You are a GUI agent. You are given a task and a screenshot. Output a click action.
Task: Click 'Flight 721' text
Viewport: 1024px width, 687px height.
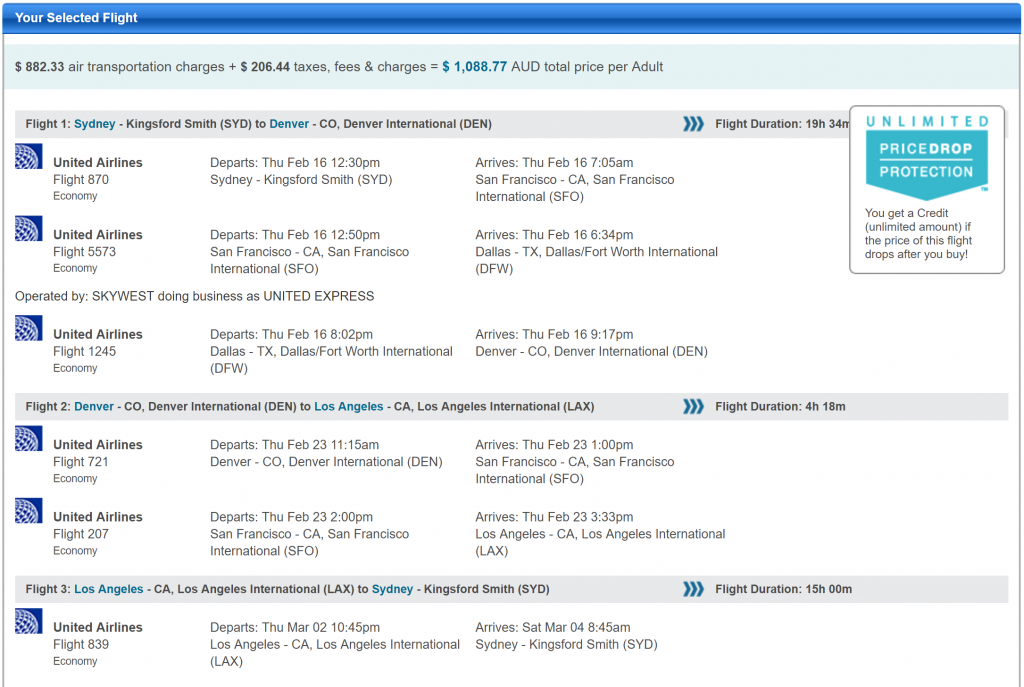tap(81, 462)
